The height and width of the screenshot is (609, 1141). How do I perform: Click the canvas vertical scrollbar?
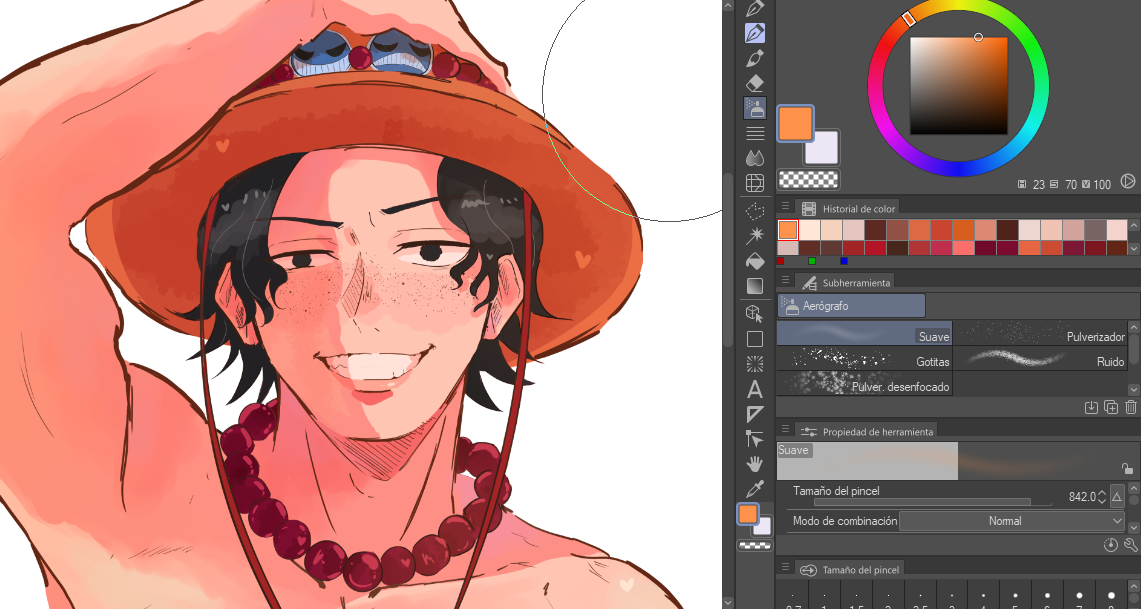tap(728, 258)
